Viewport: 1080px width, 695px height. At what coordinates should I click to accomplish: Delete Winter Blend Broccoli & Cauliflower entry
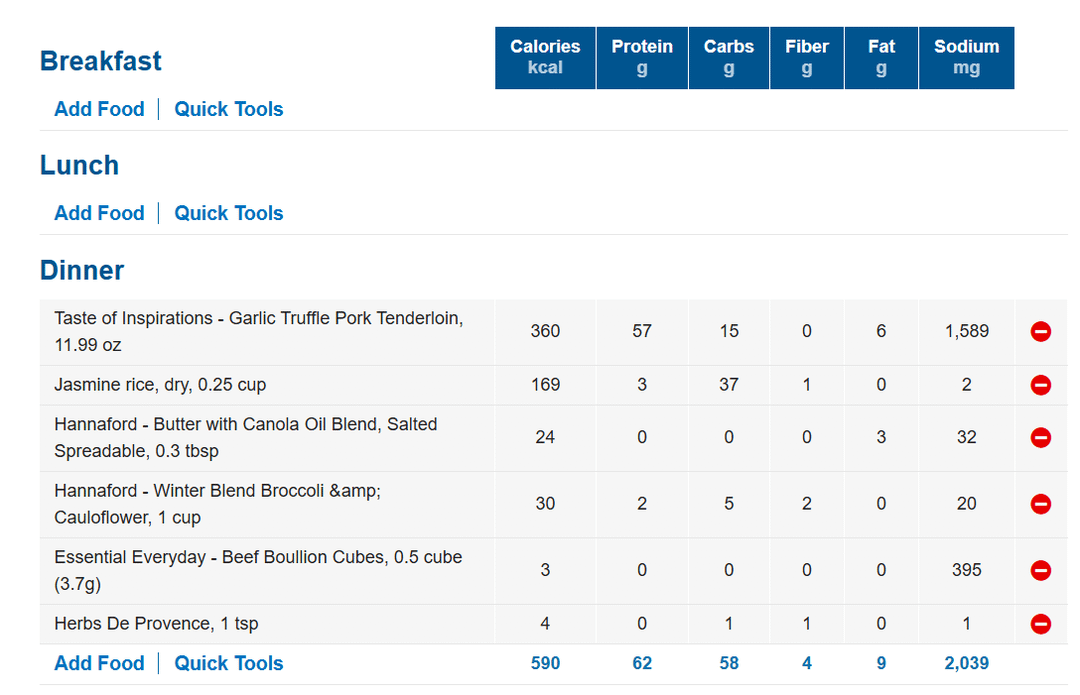tap(1040, 504)
